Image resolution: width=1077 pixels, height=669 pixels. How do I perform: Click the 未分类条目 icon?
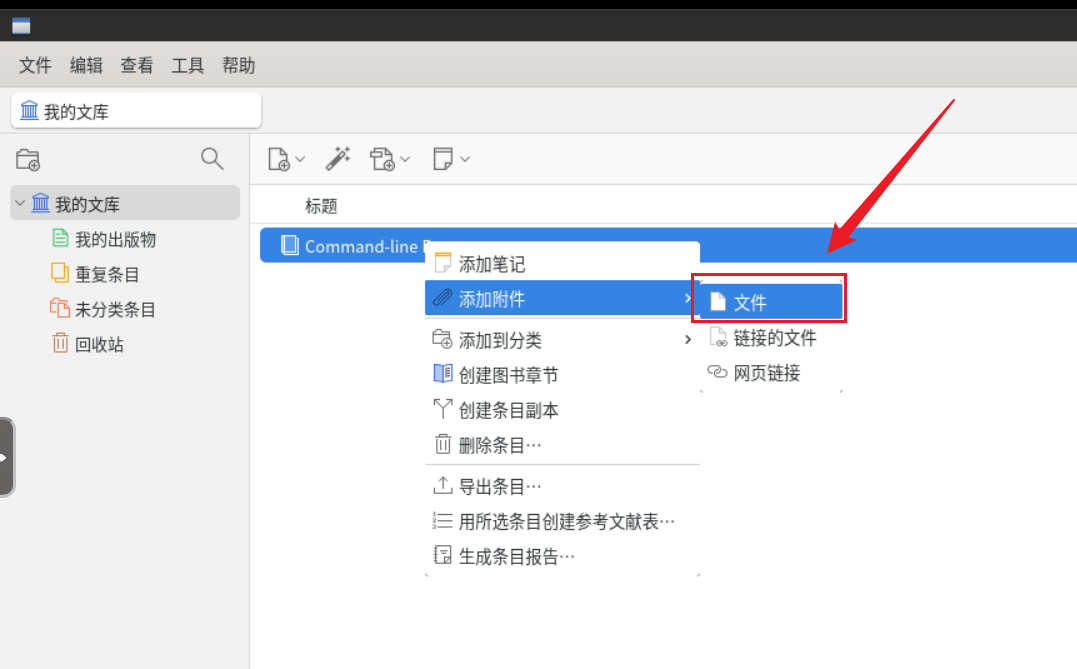click(x=60, y=308)
